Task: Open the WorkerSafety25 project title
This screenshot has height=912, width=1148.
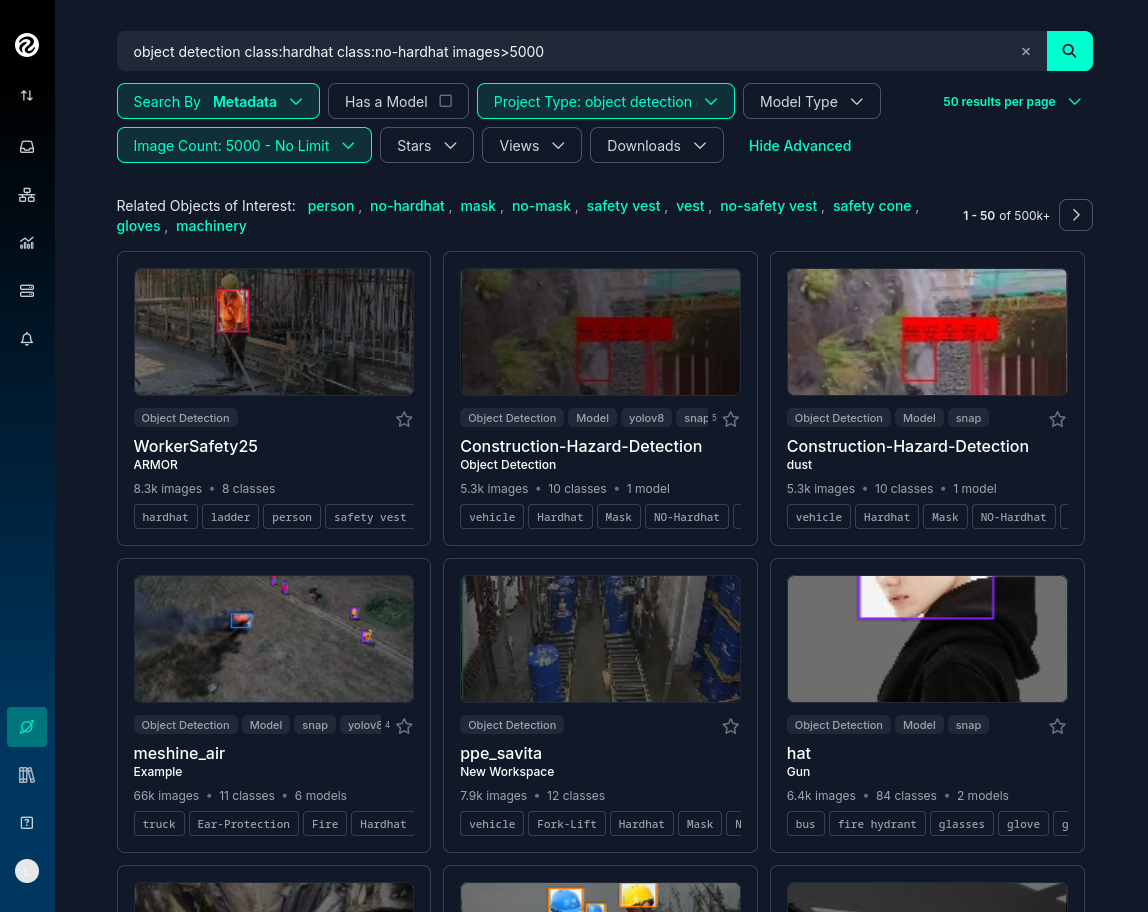Action: coord(195,446)
